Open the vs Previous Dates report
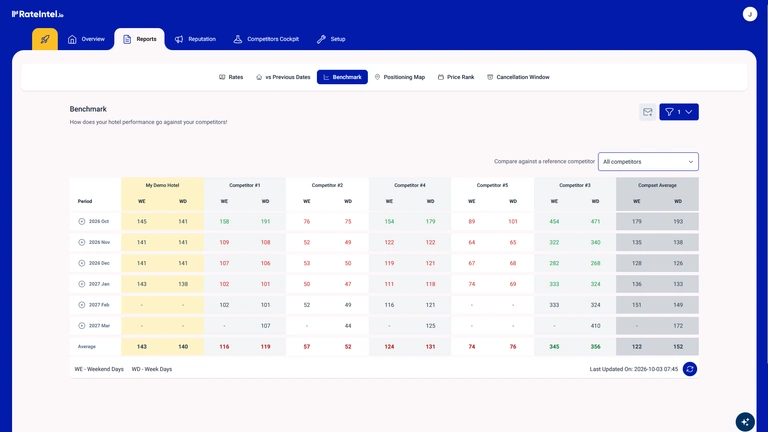Screen dimensions: 768x432 [283, 77]
